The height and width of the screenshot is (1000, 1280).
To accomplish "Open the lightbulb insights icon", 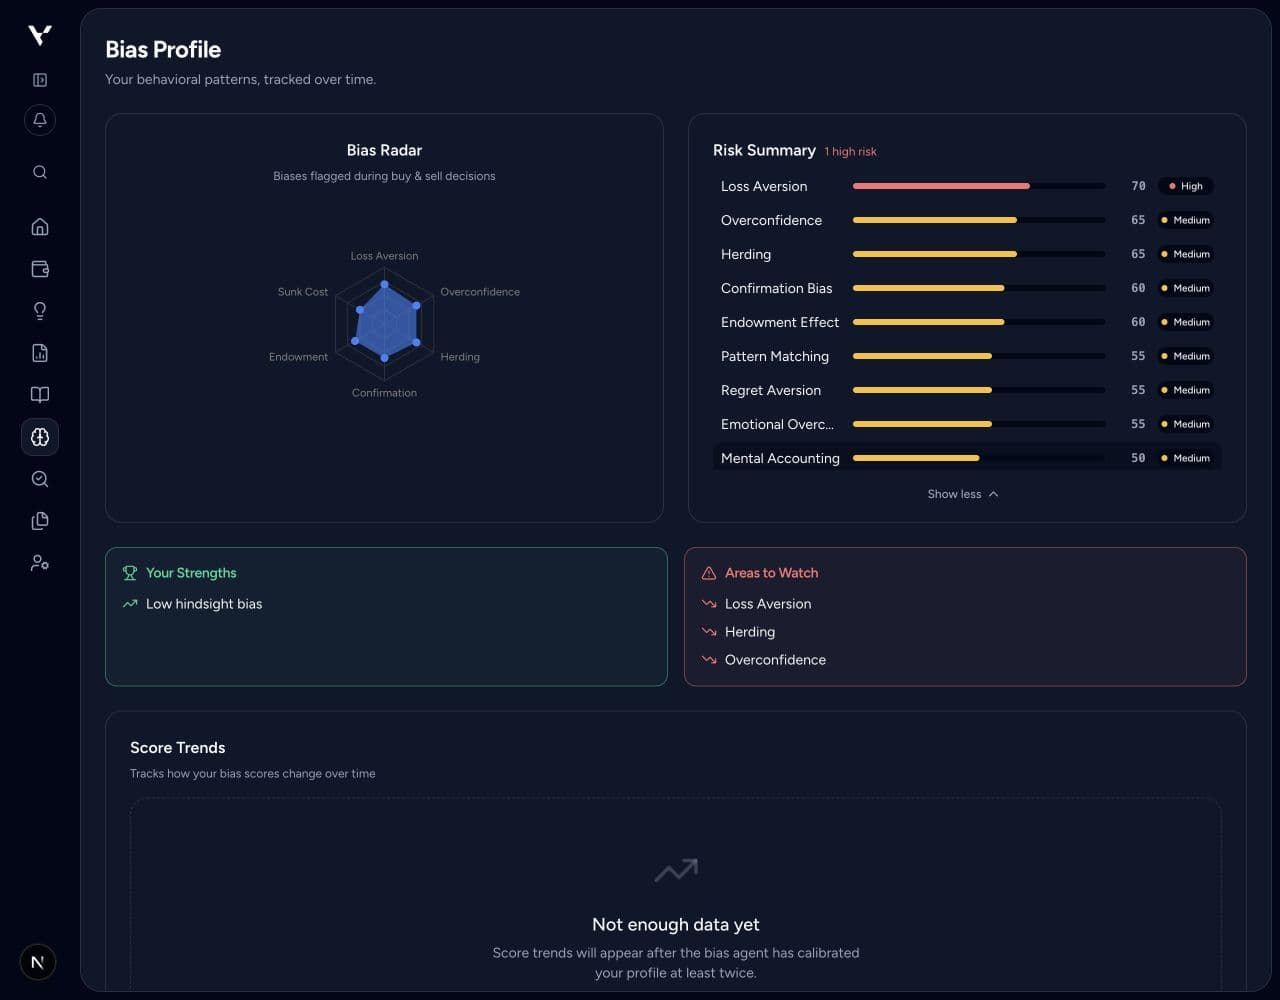I will tap(40, 311).
